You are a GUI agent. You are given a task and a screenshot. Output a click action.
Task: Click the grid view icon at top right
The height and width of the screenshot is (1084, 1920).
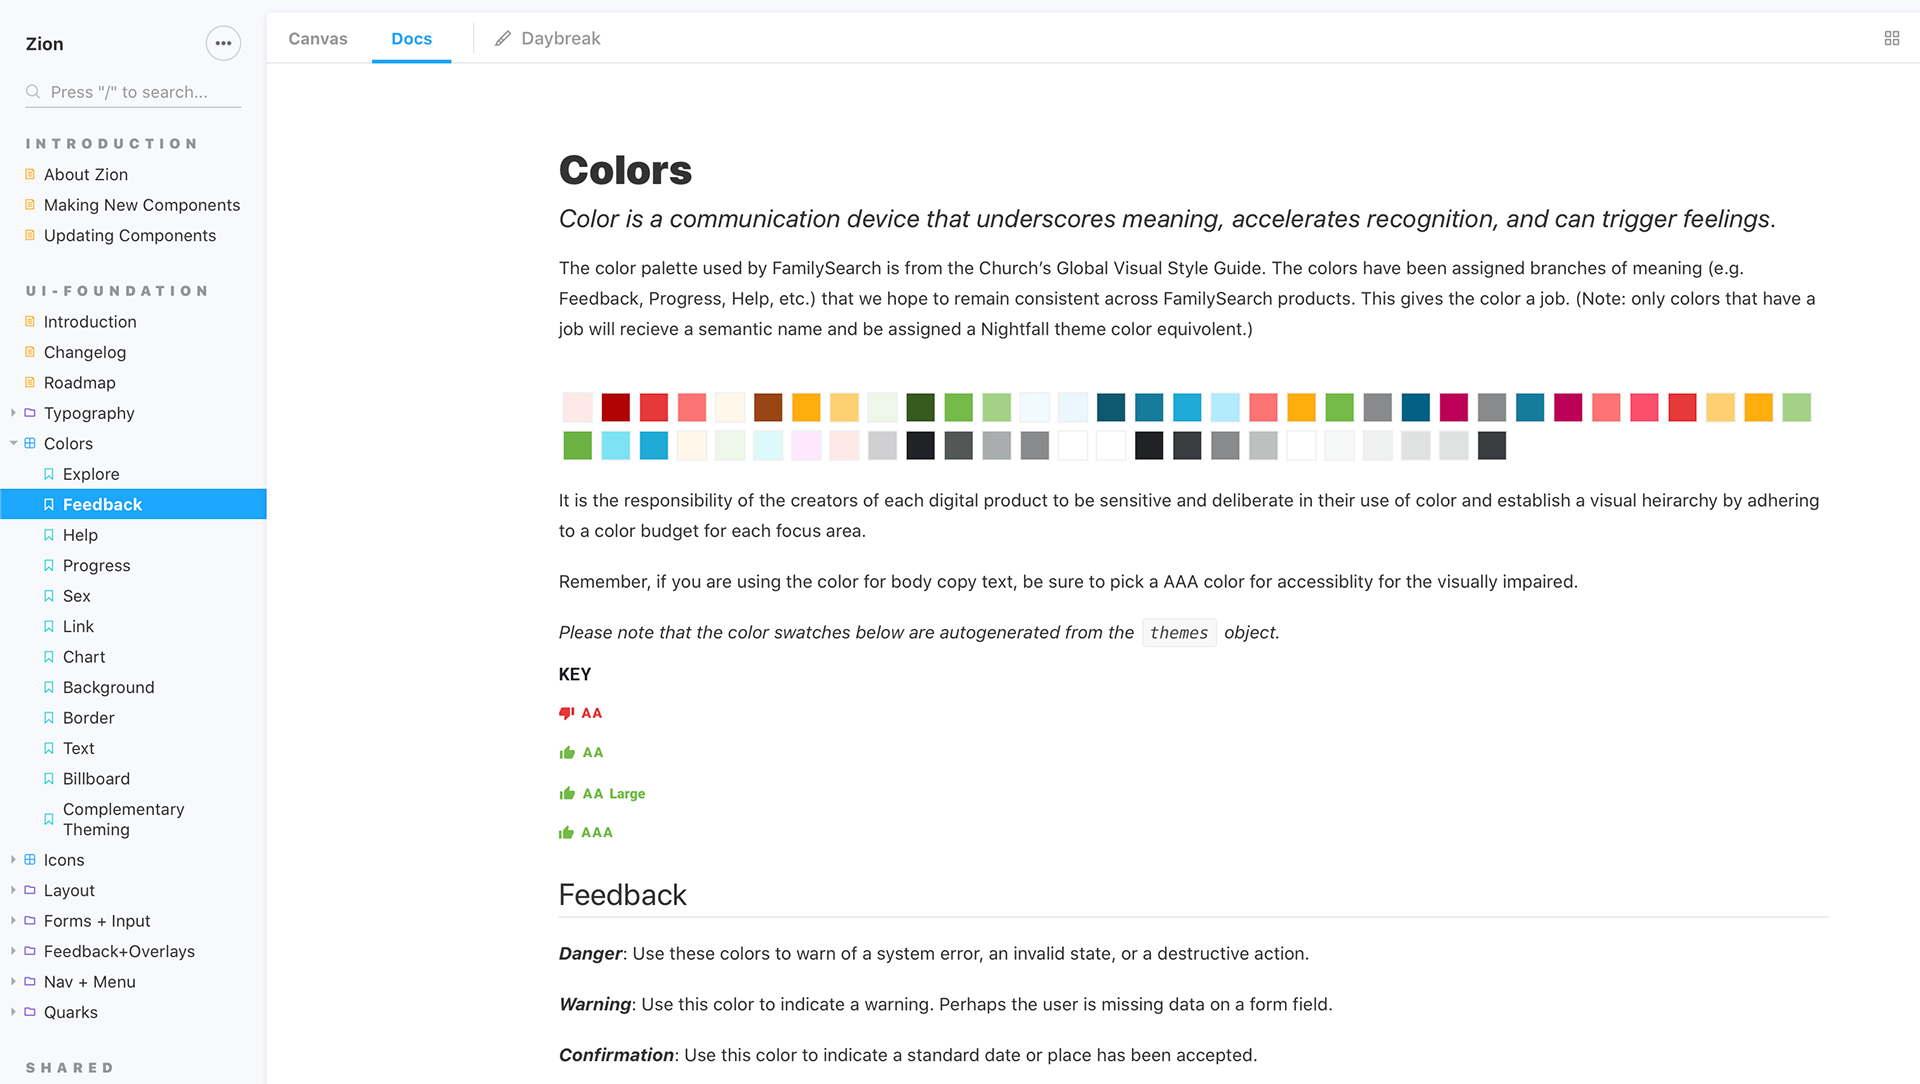click(x=1891, y=38)
